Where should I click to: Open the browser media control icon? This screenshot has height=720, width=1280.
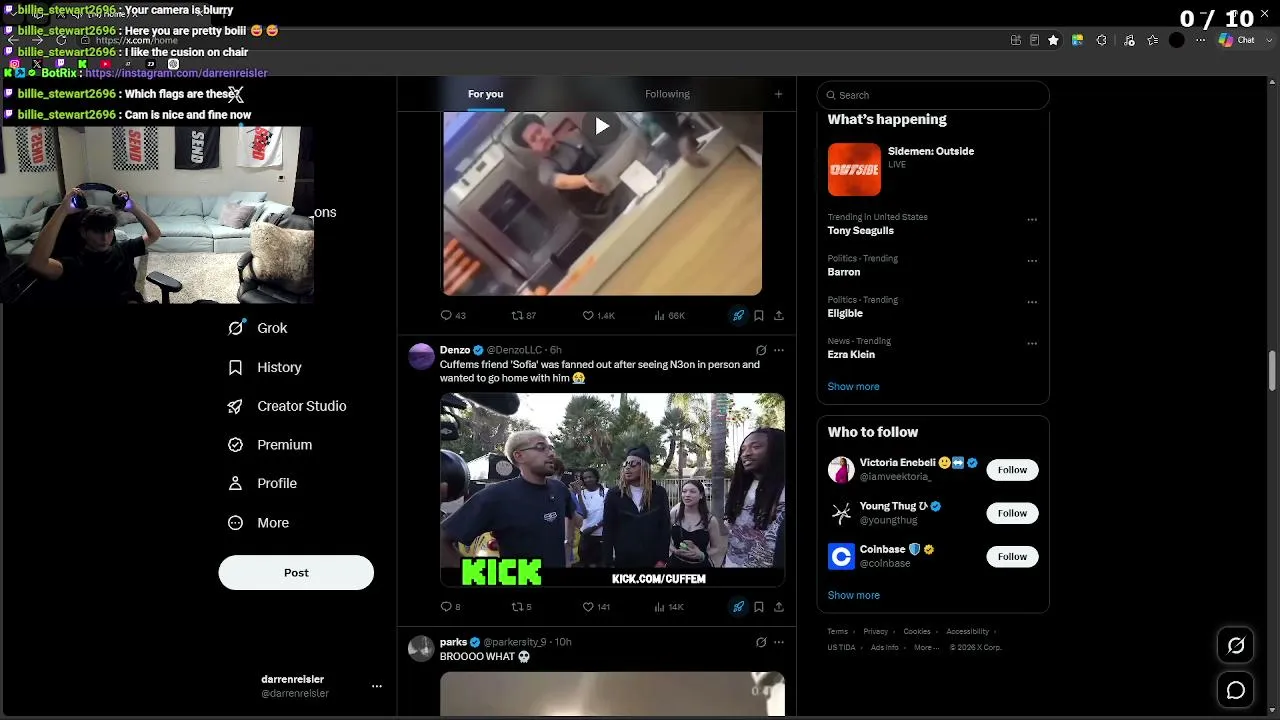pos(1129,40)
